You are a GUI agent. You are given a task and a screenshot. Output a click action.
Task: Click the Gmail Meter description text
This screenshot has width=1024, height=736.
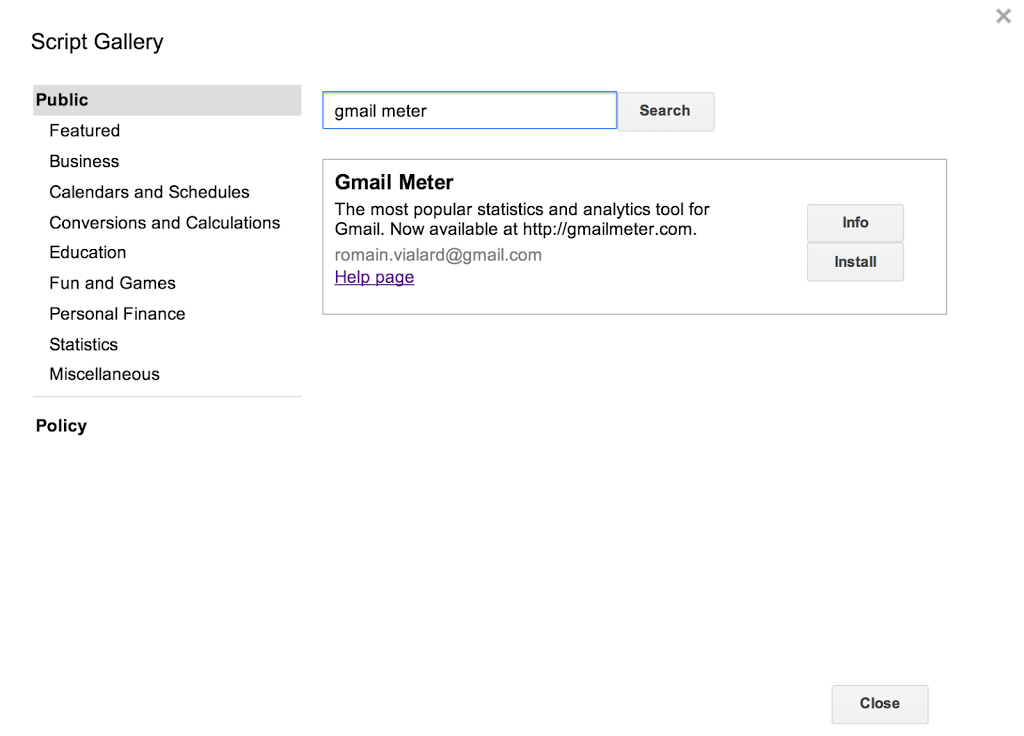tap(522, 219)
